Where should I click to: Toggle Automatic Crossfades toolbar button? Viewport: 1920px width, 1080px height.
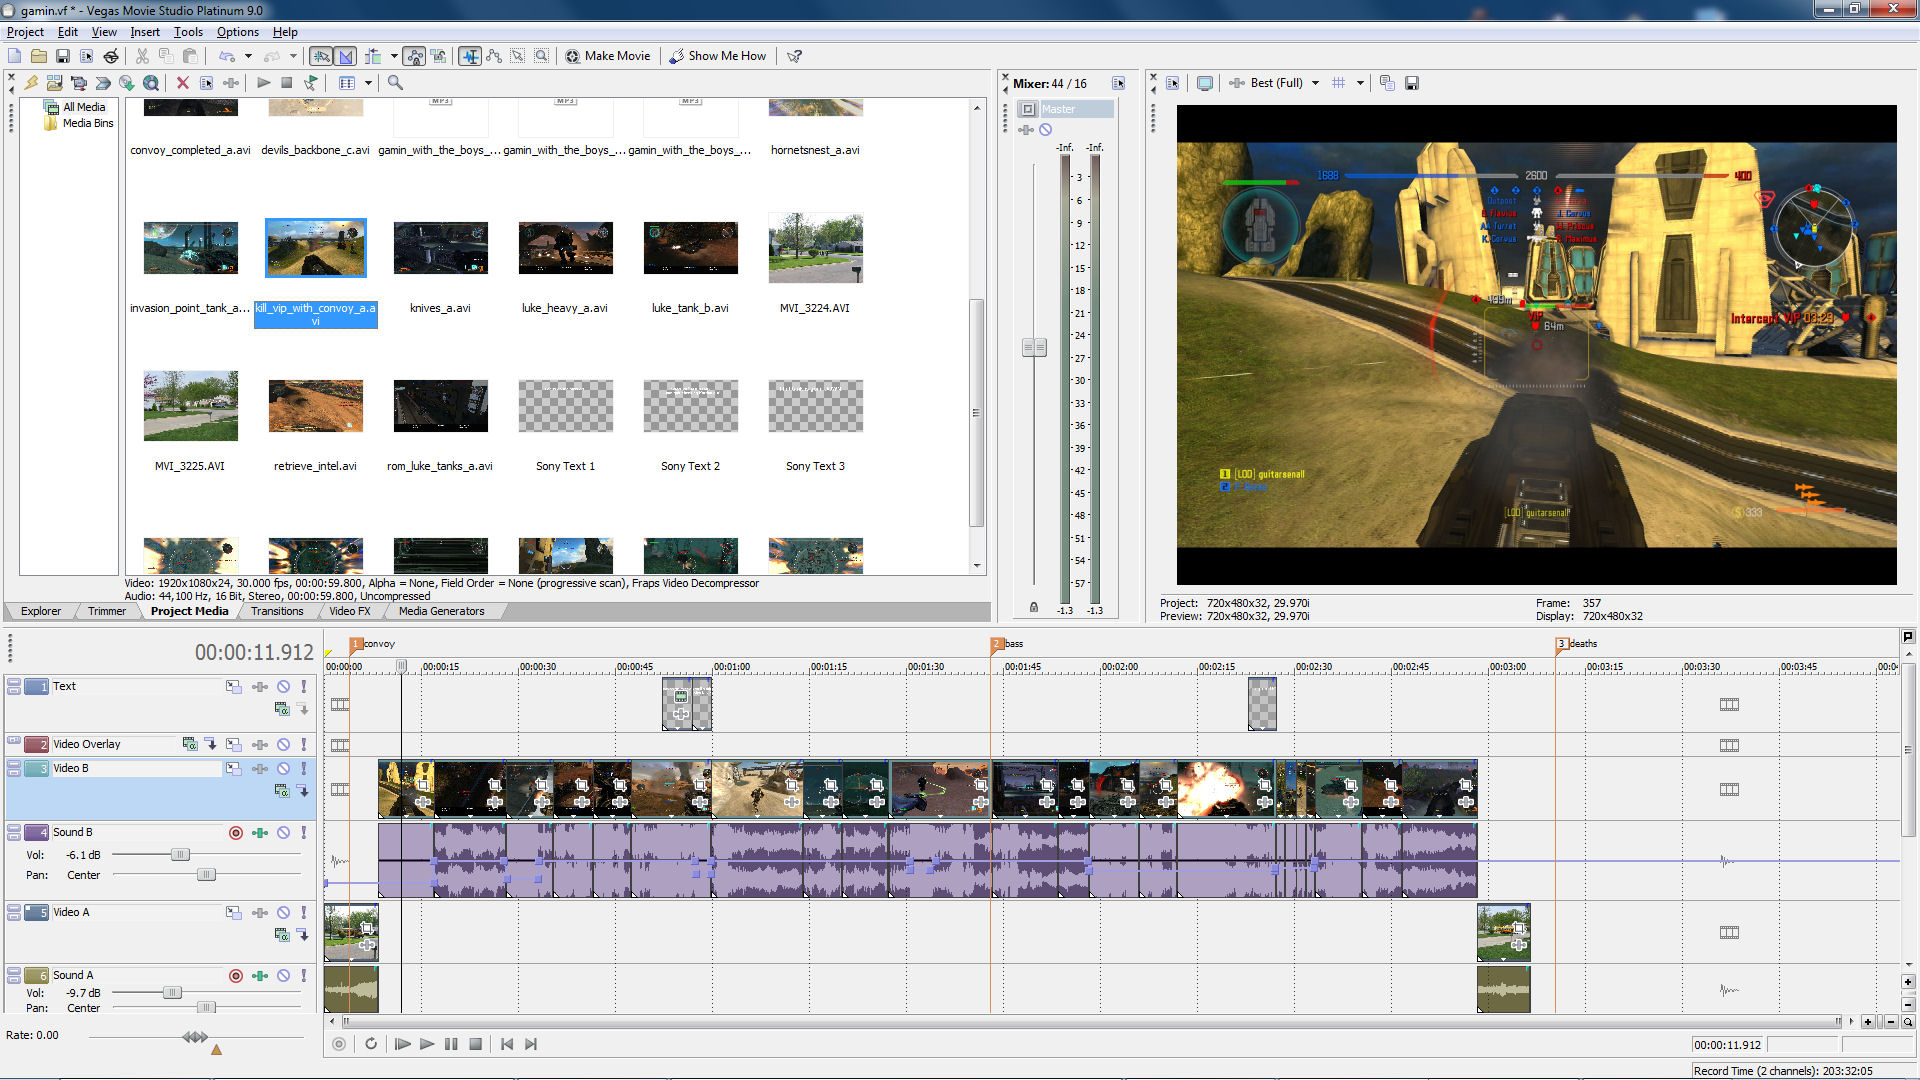[345, 56]
